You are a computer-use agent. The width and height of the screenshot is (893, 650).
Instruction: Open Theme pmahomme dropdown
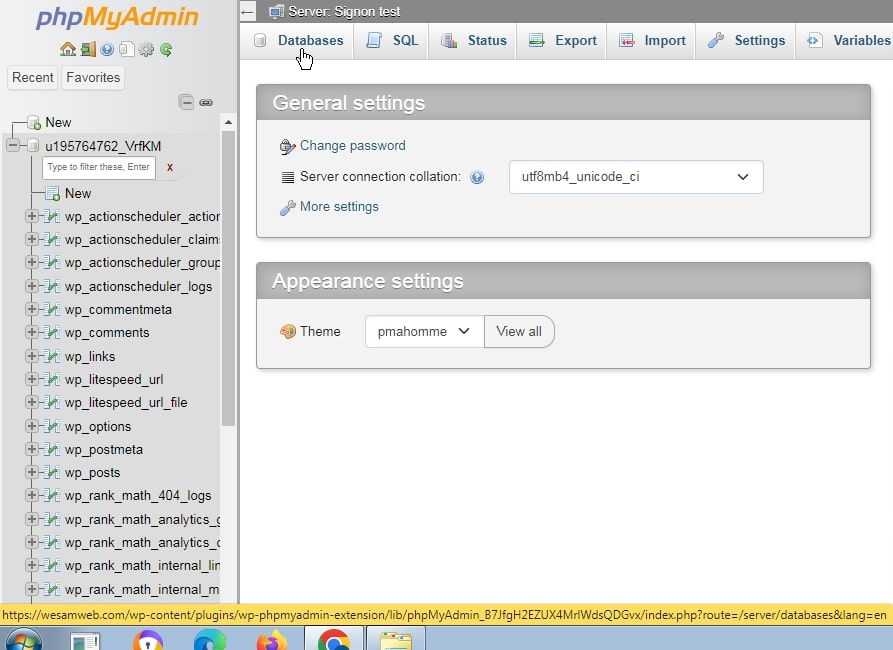coord(424,332)
